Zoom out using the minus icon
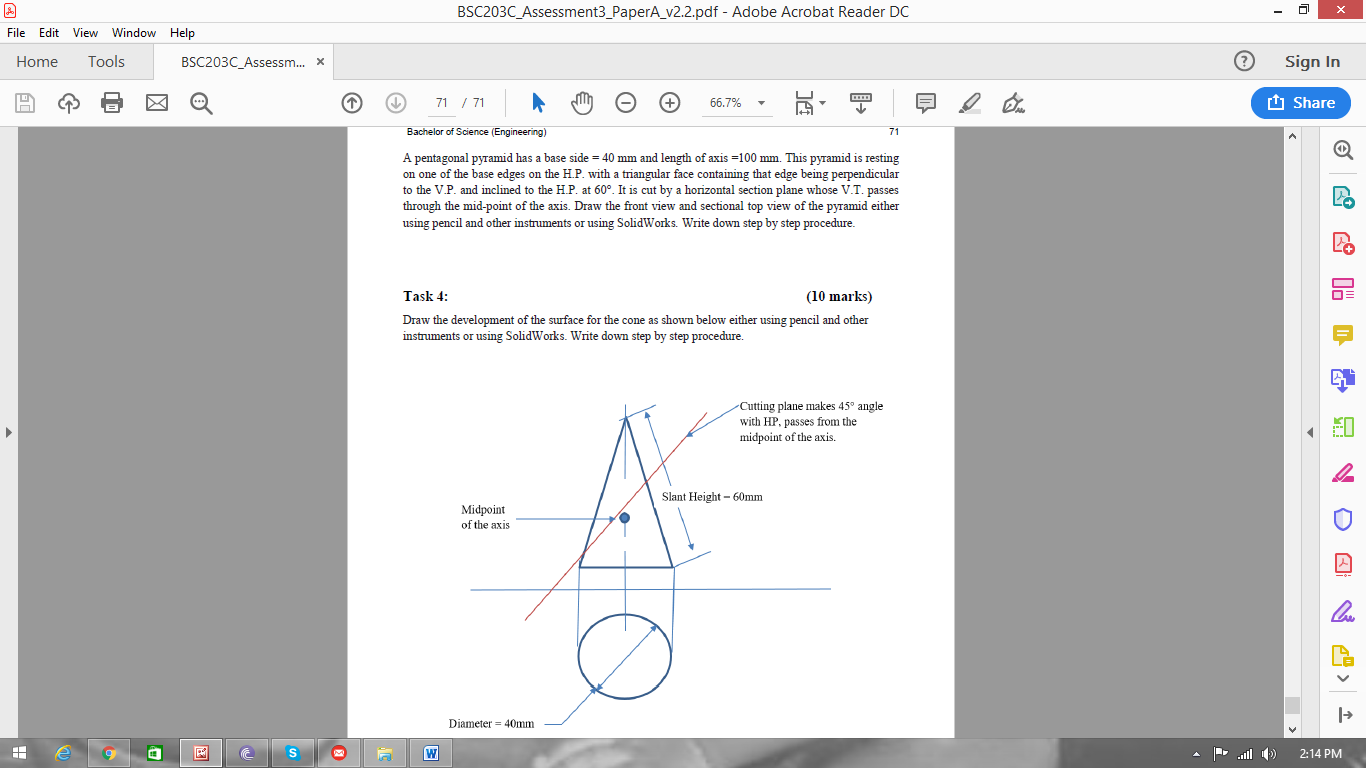Image resolution: width=1366 pixels, height=768 pixels. (x=626, y=102)
